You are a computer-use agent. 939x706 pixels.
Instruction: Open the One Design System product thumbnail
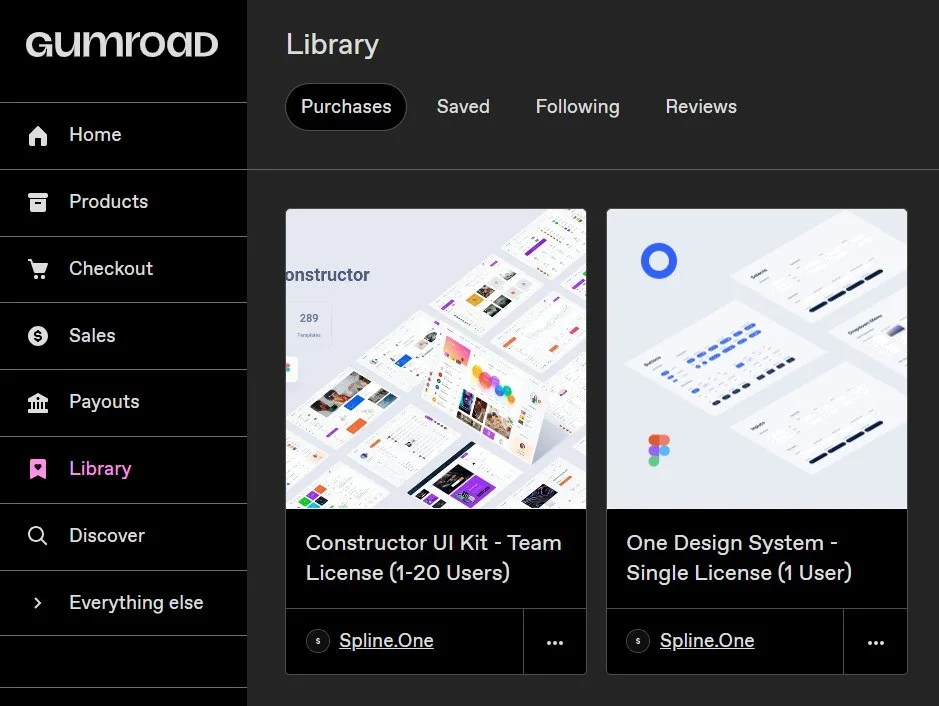(x=757, y=359)
